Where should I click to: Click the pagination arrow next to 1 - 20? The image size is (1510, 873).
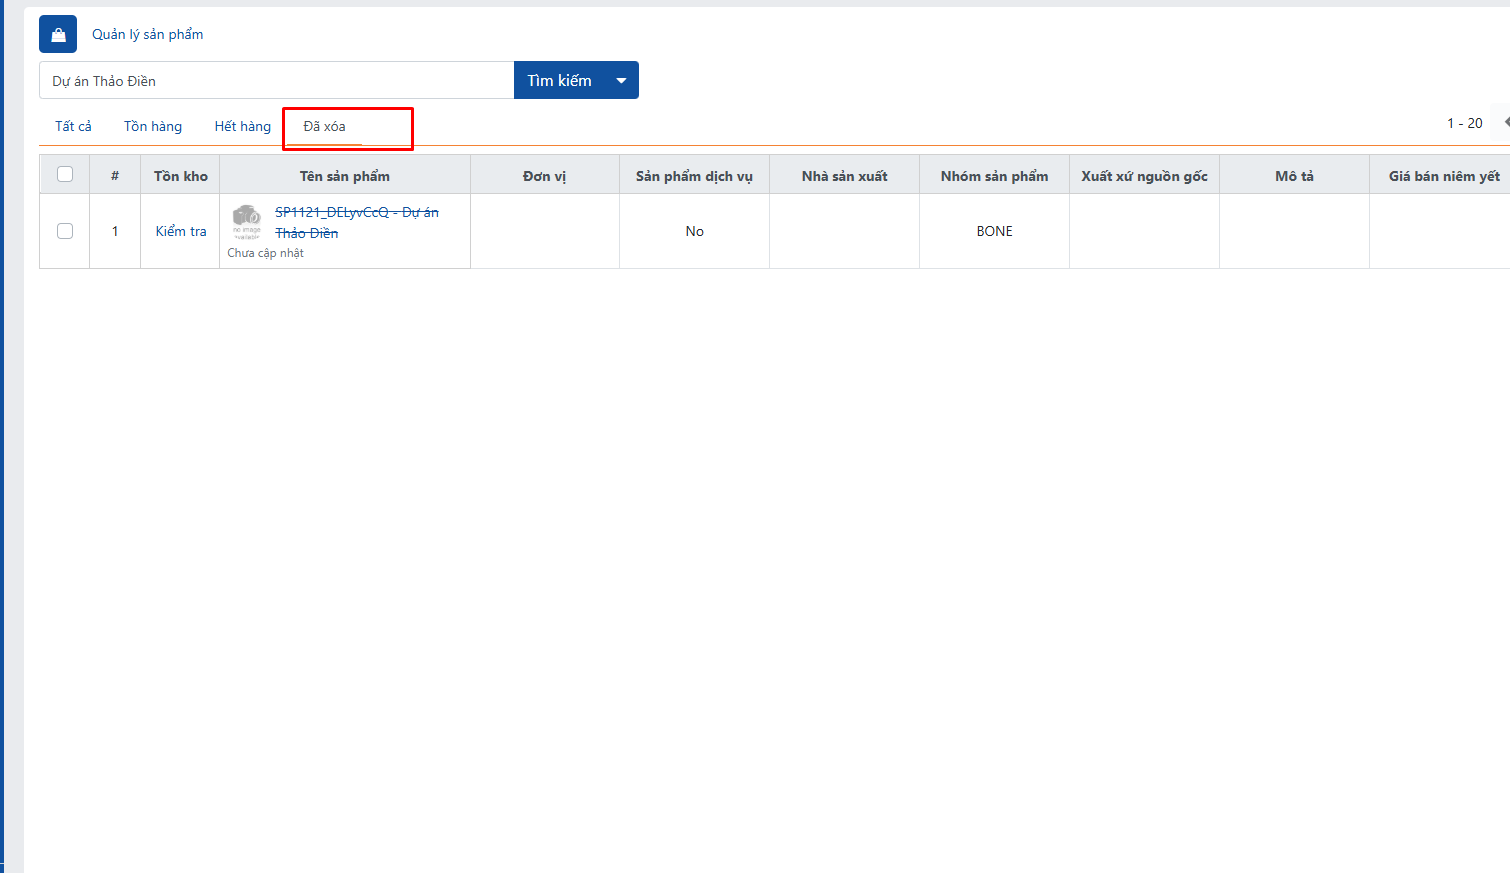tap(1504, 122)
